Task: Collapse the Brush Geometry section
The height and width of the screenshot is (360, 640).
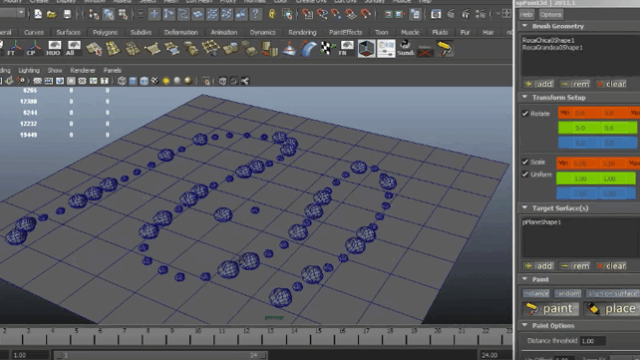Action: point(524,26)
